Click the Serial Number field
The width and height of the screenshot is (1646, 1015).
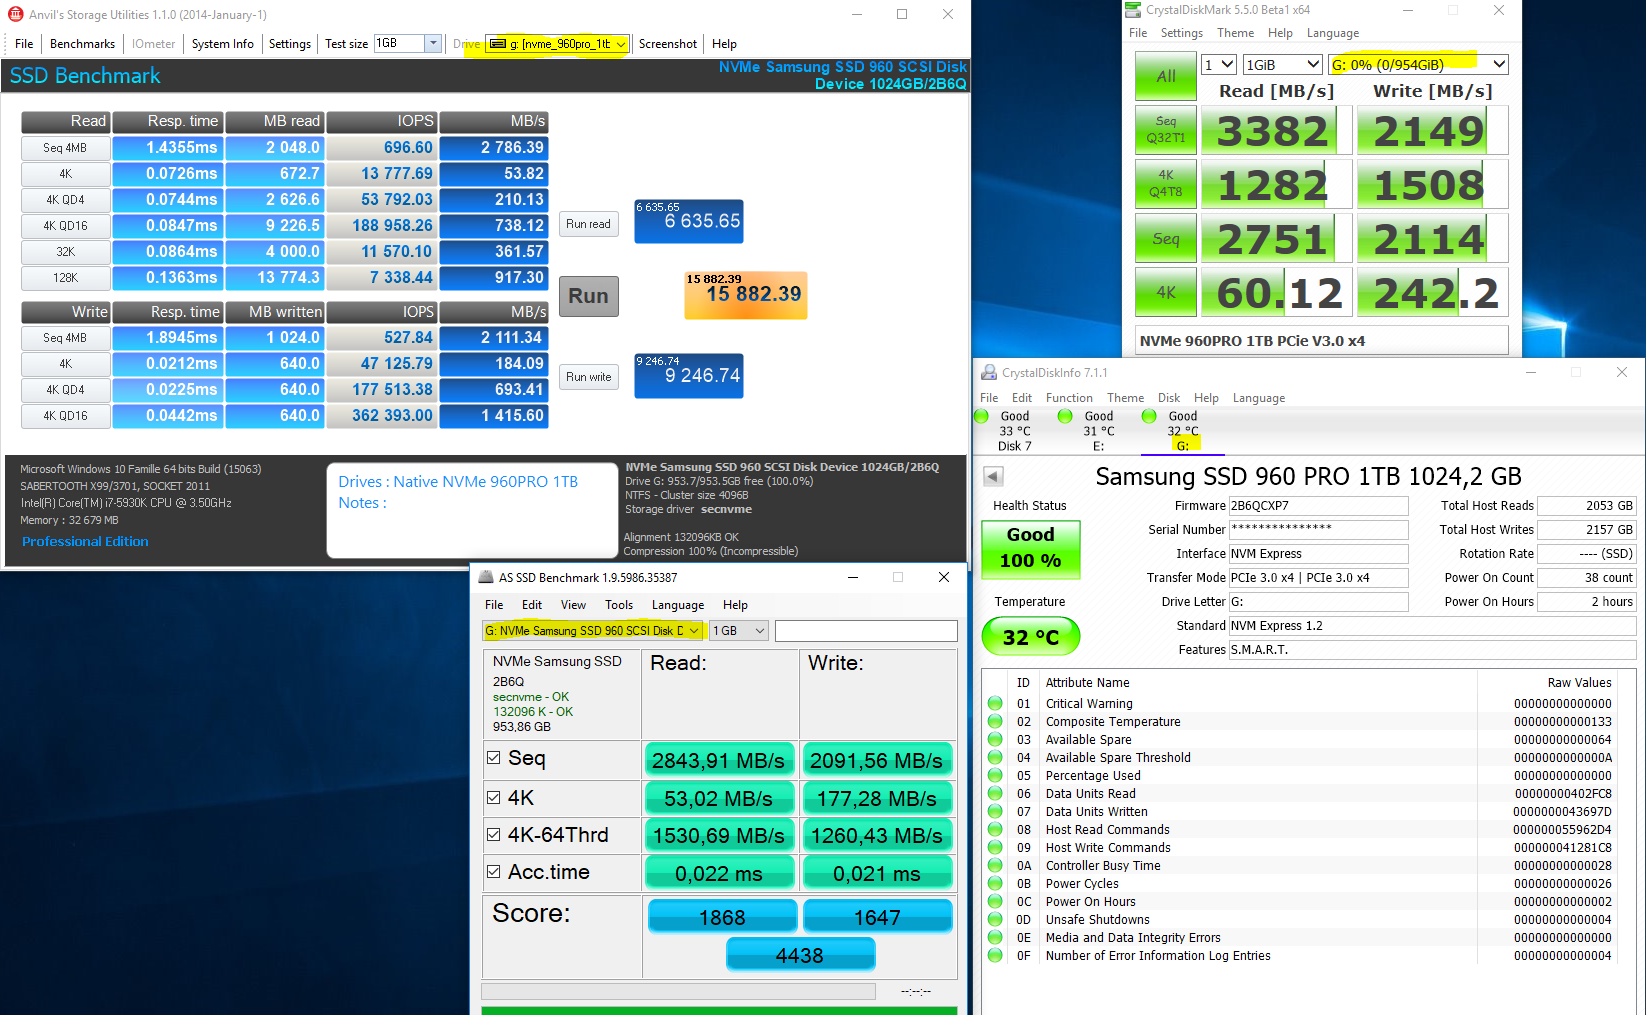(1318, 530)
